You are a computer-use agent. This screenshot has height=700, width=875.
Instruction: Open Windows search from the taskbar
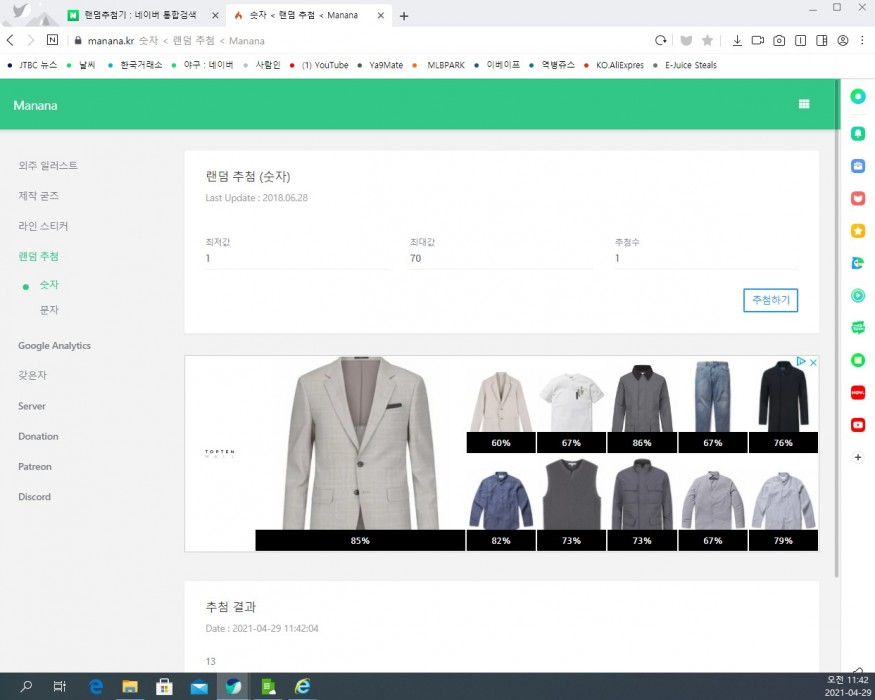point(26,686)
